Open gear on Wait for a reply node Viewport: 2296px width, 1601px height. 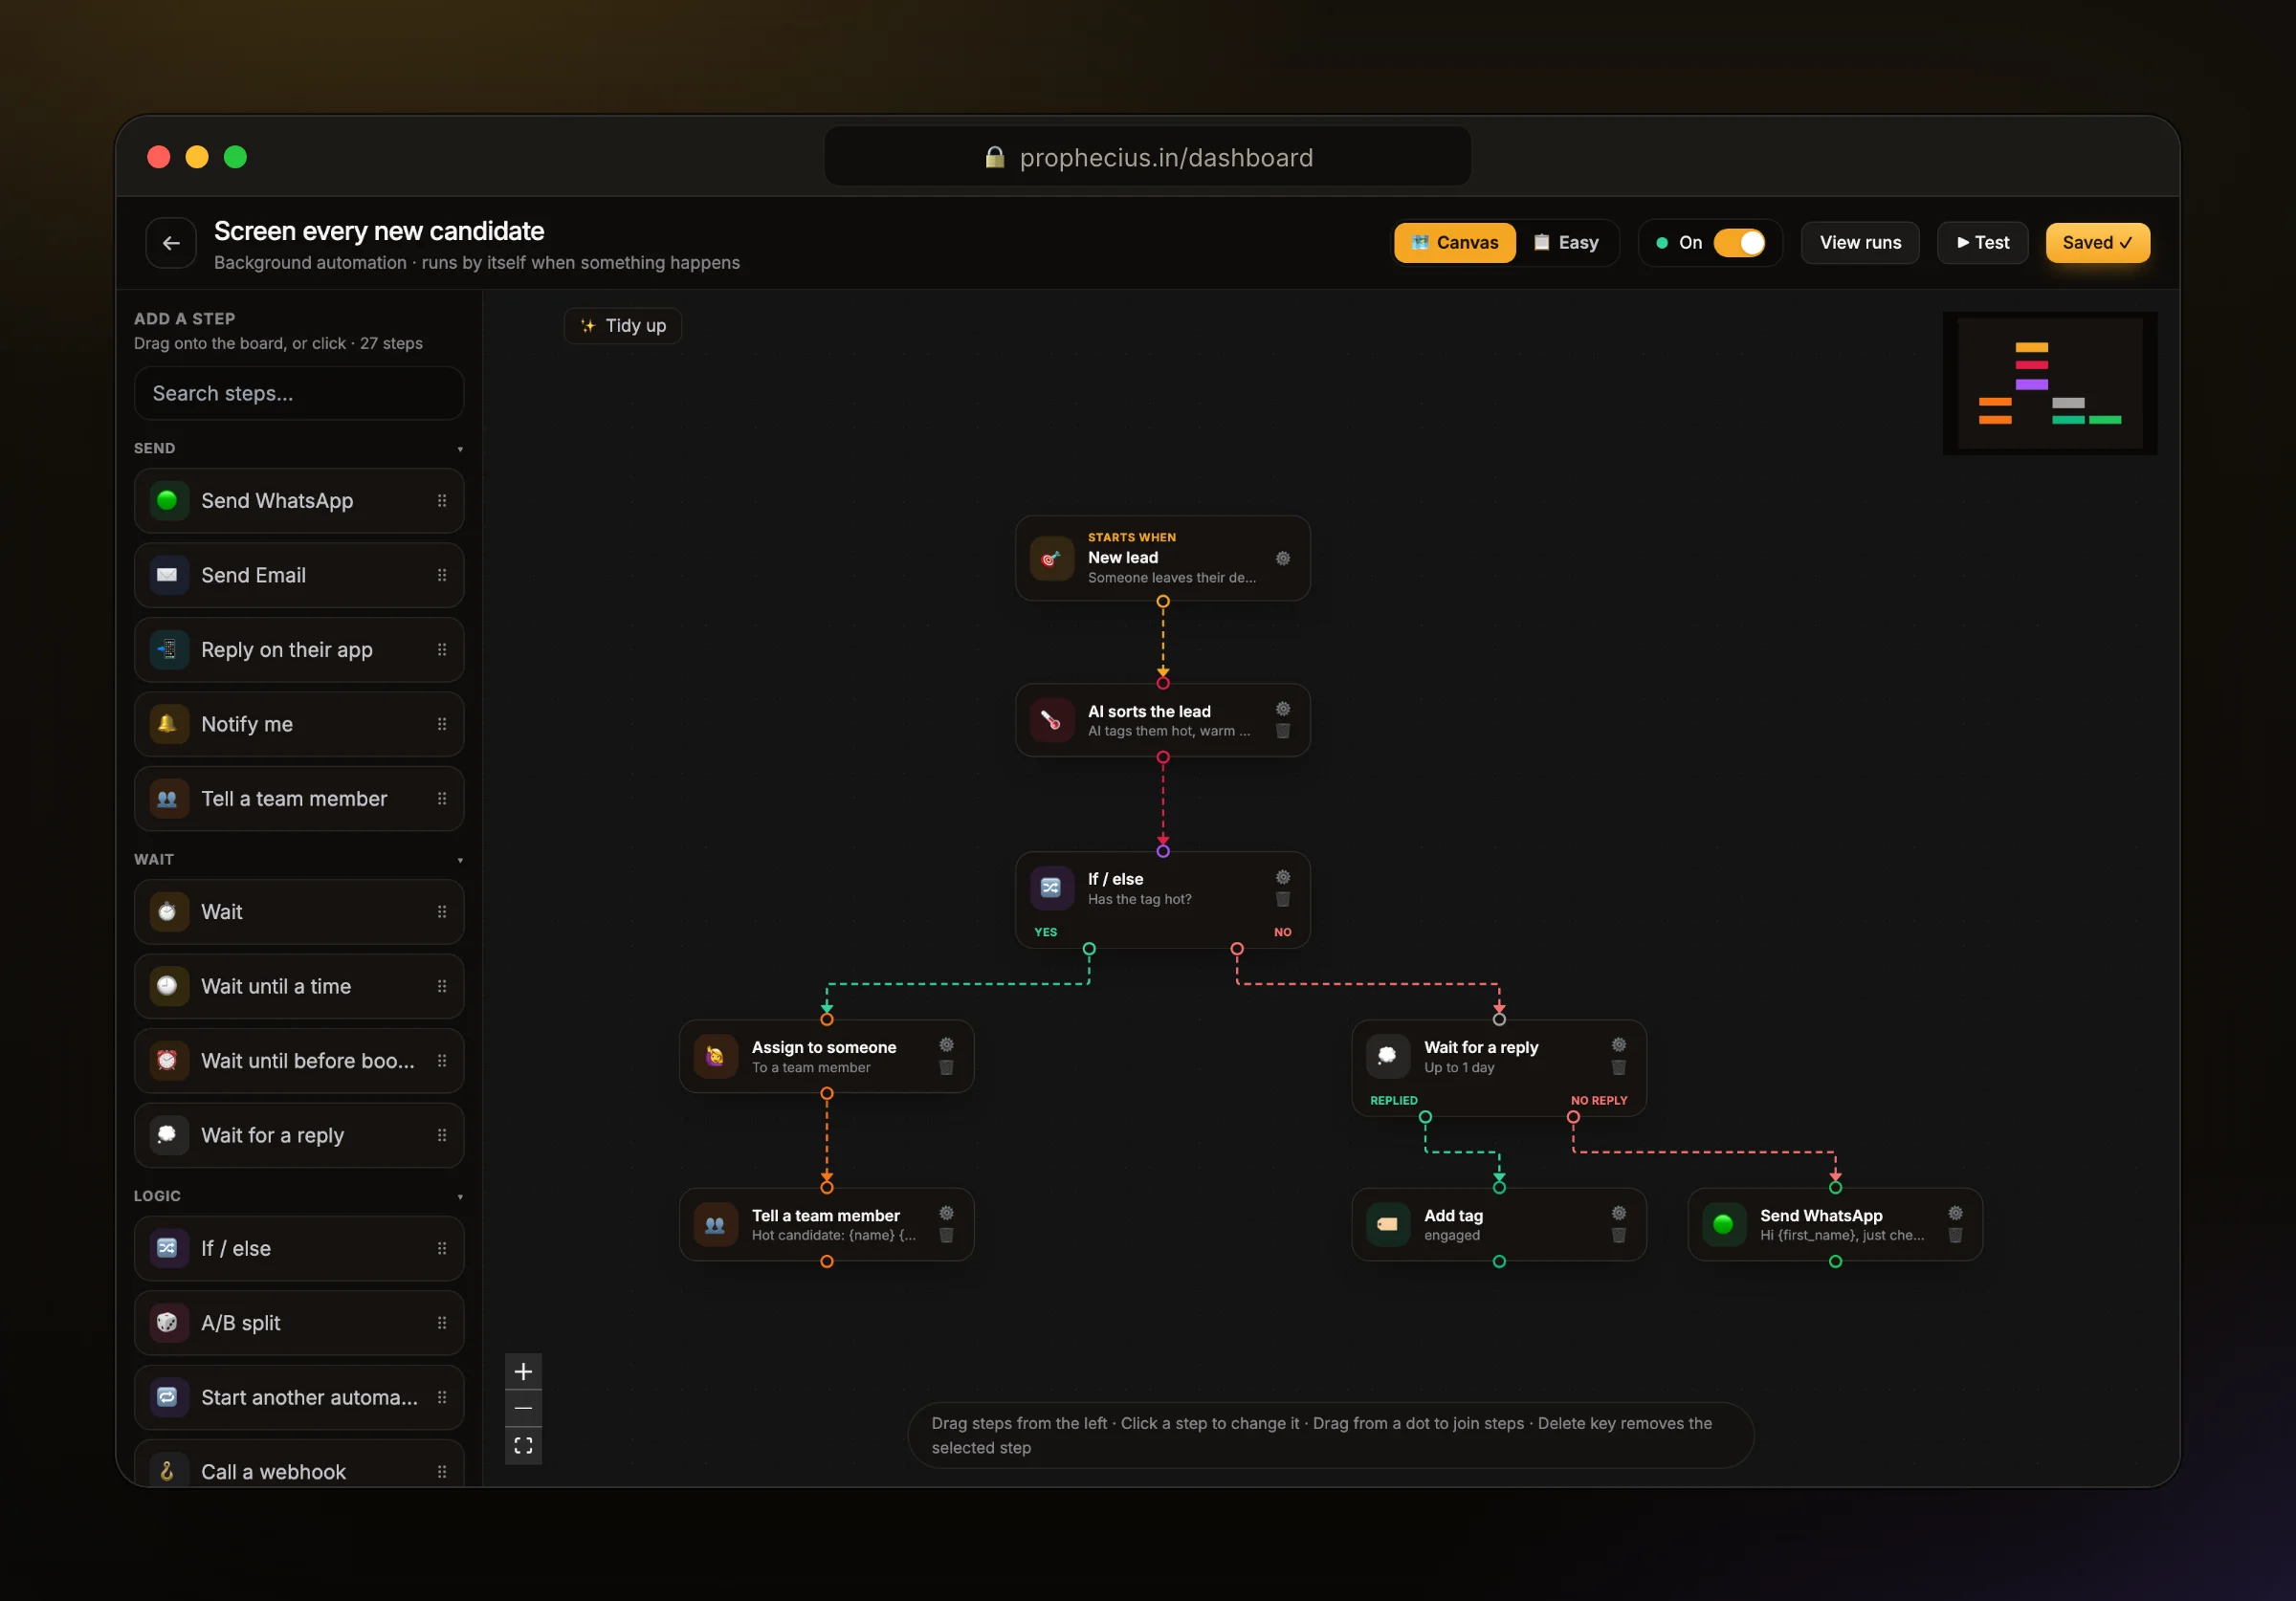[x=1619, y=1045]
